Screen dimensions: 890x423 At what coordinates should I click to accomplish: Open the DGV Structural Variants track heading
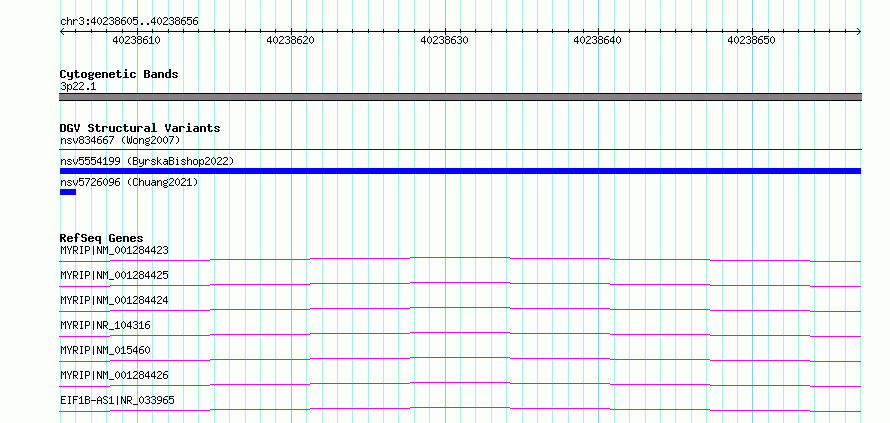(x=140, y=128)
